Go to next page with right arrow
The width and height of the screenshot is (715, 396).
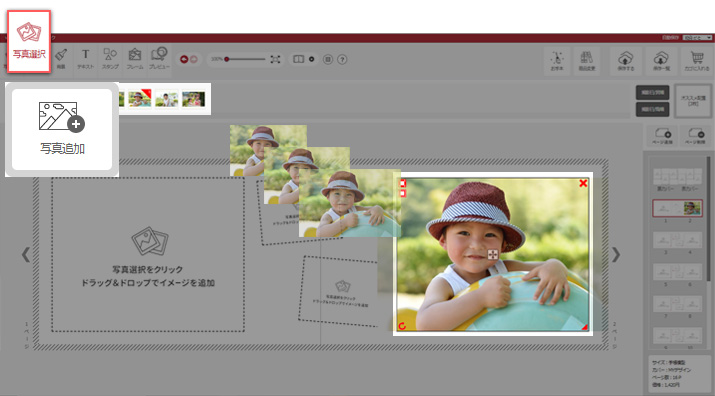click(x=616, y=255)
